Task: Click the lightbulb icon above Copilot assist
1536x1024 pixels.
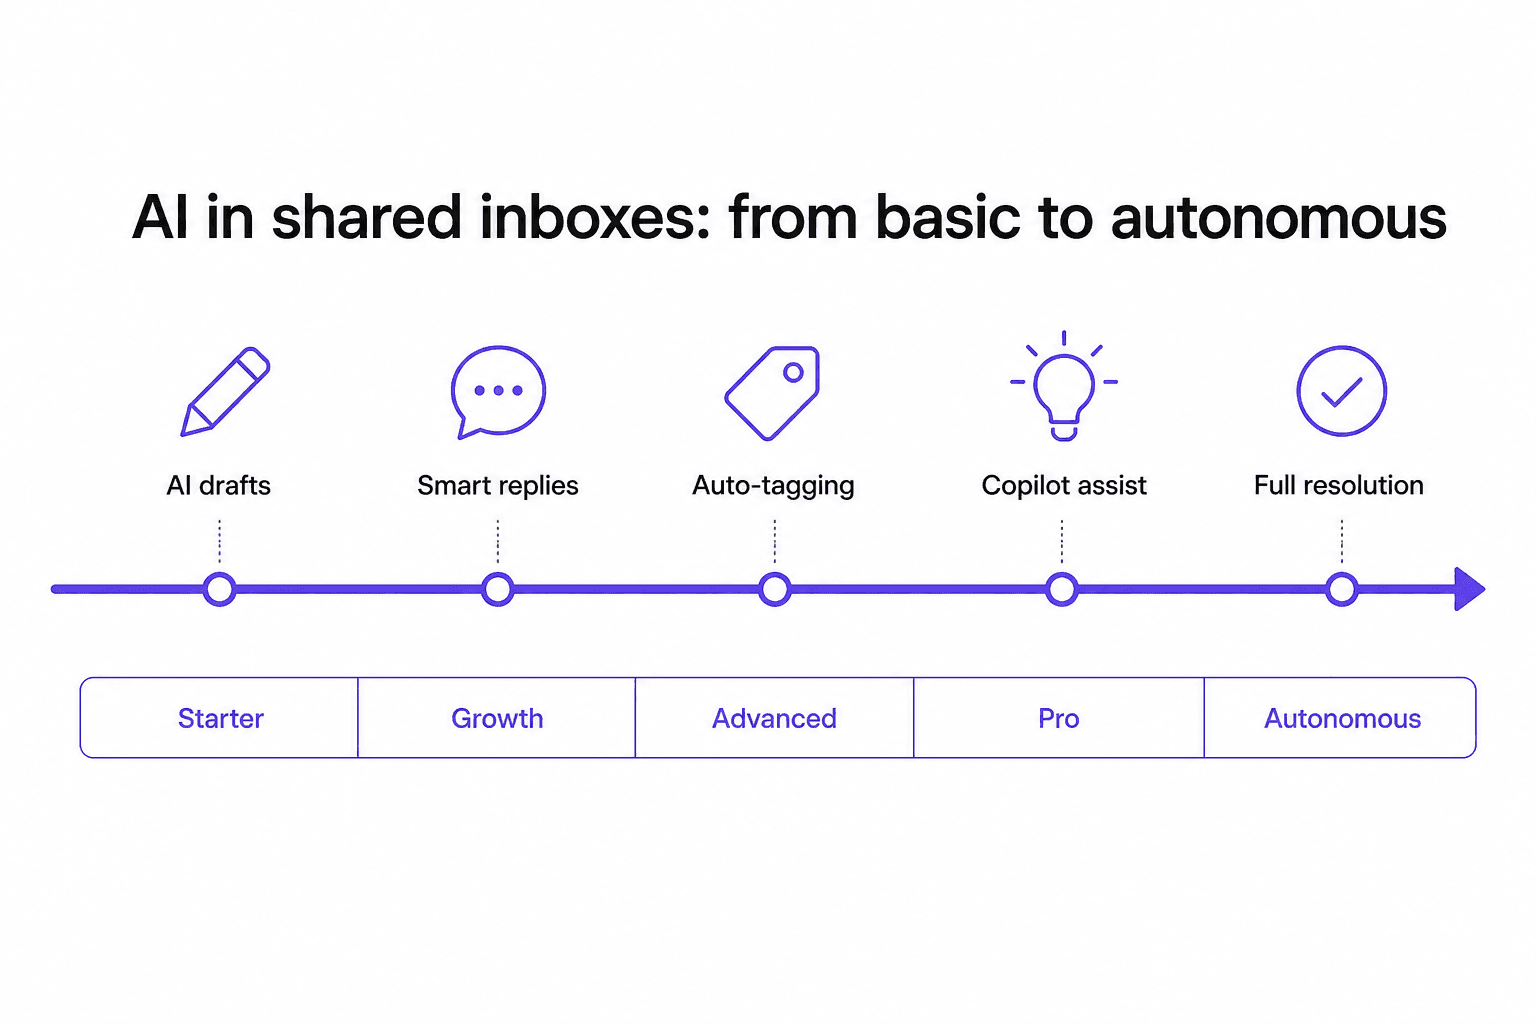Action: coord(1064,386)
